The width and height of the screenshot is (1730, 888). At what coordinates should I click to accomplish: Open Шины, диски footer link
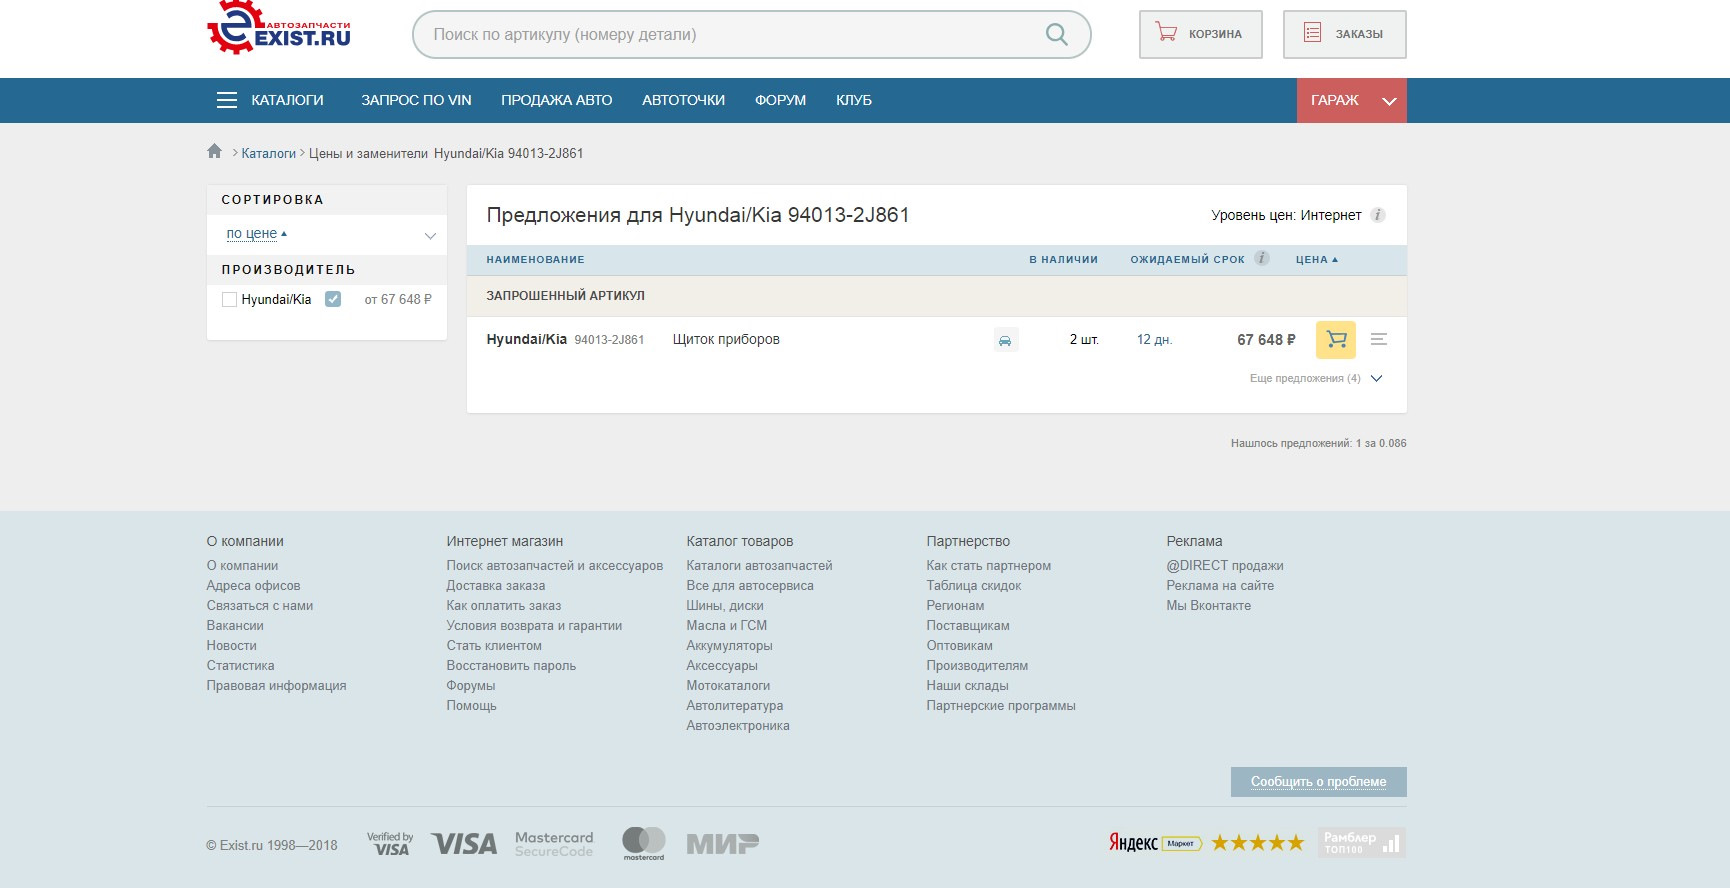[x=725, y=606]
